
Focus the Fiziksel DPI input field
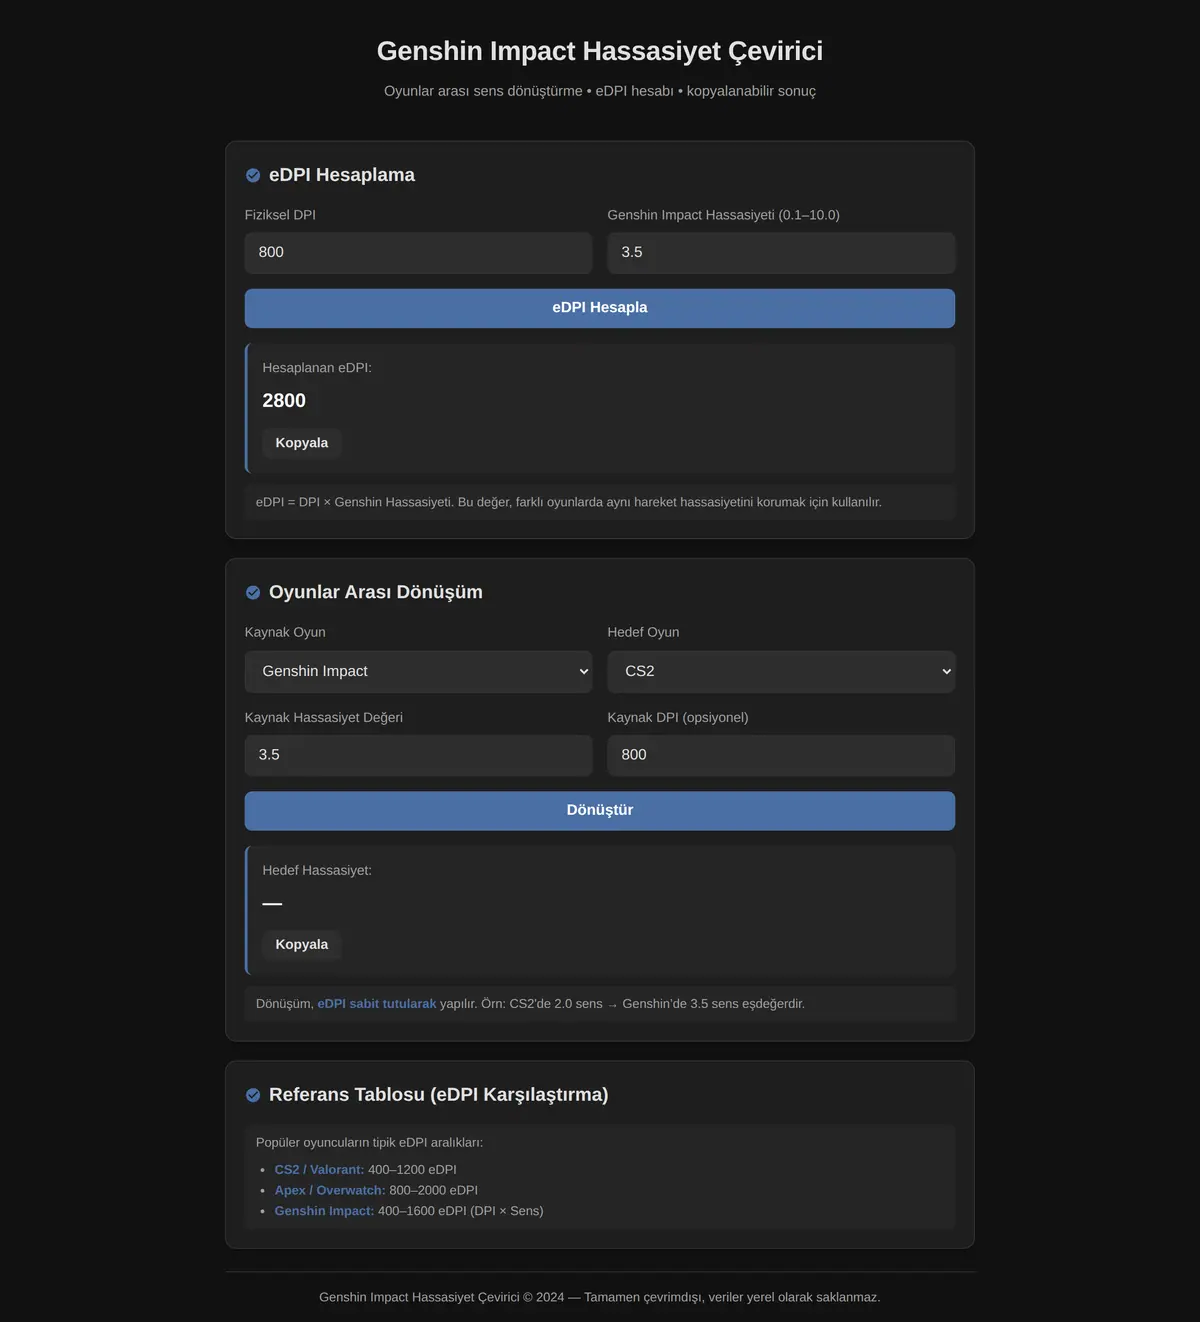[x=418, y=253]
